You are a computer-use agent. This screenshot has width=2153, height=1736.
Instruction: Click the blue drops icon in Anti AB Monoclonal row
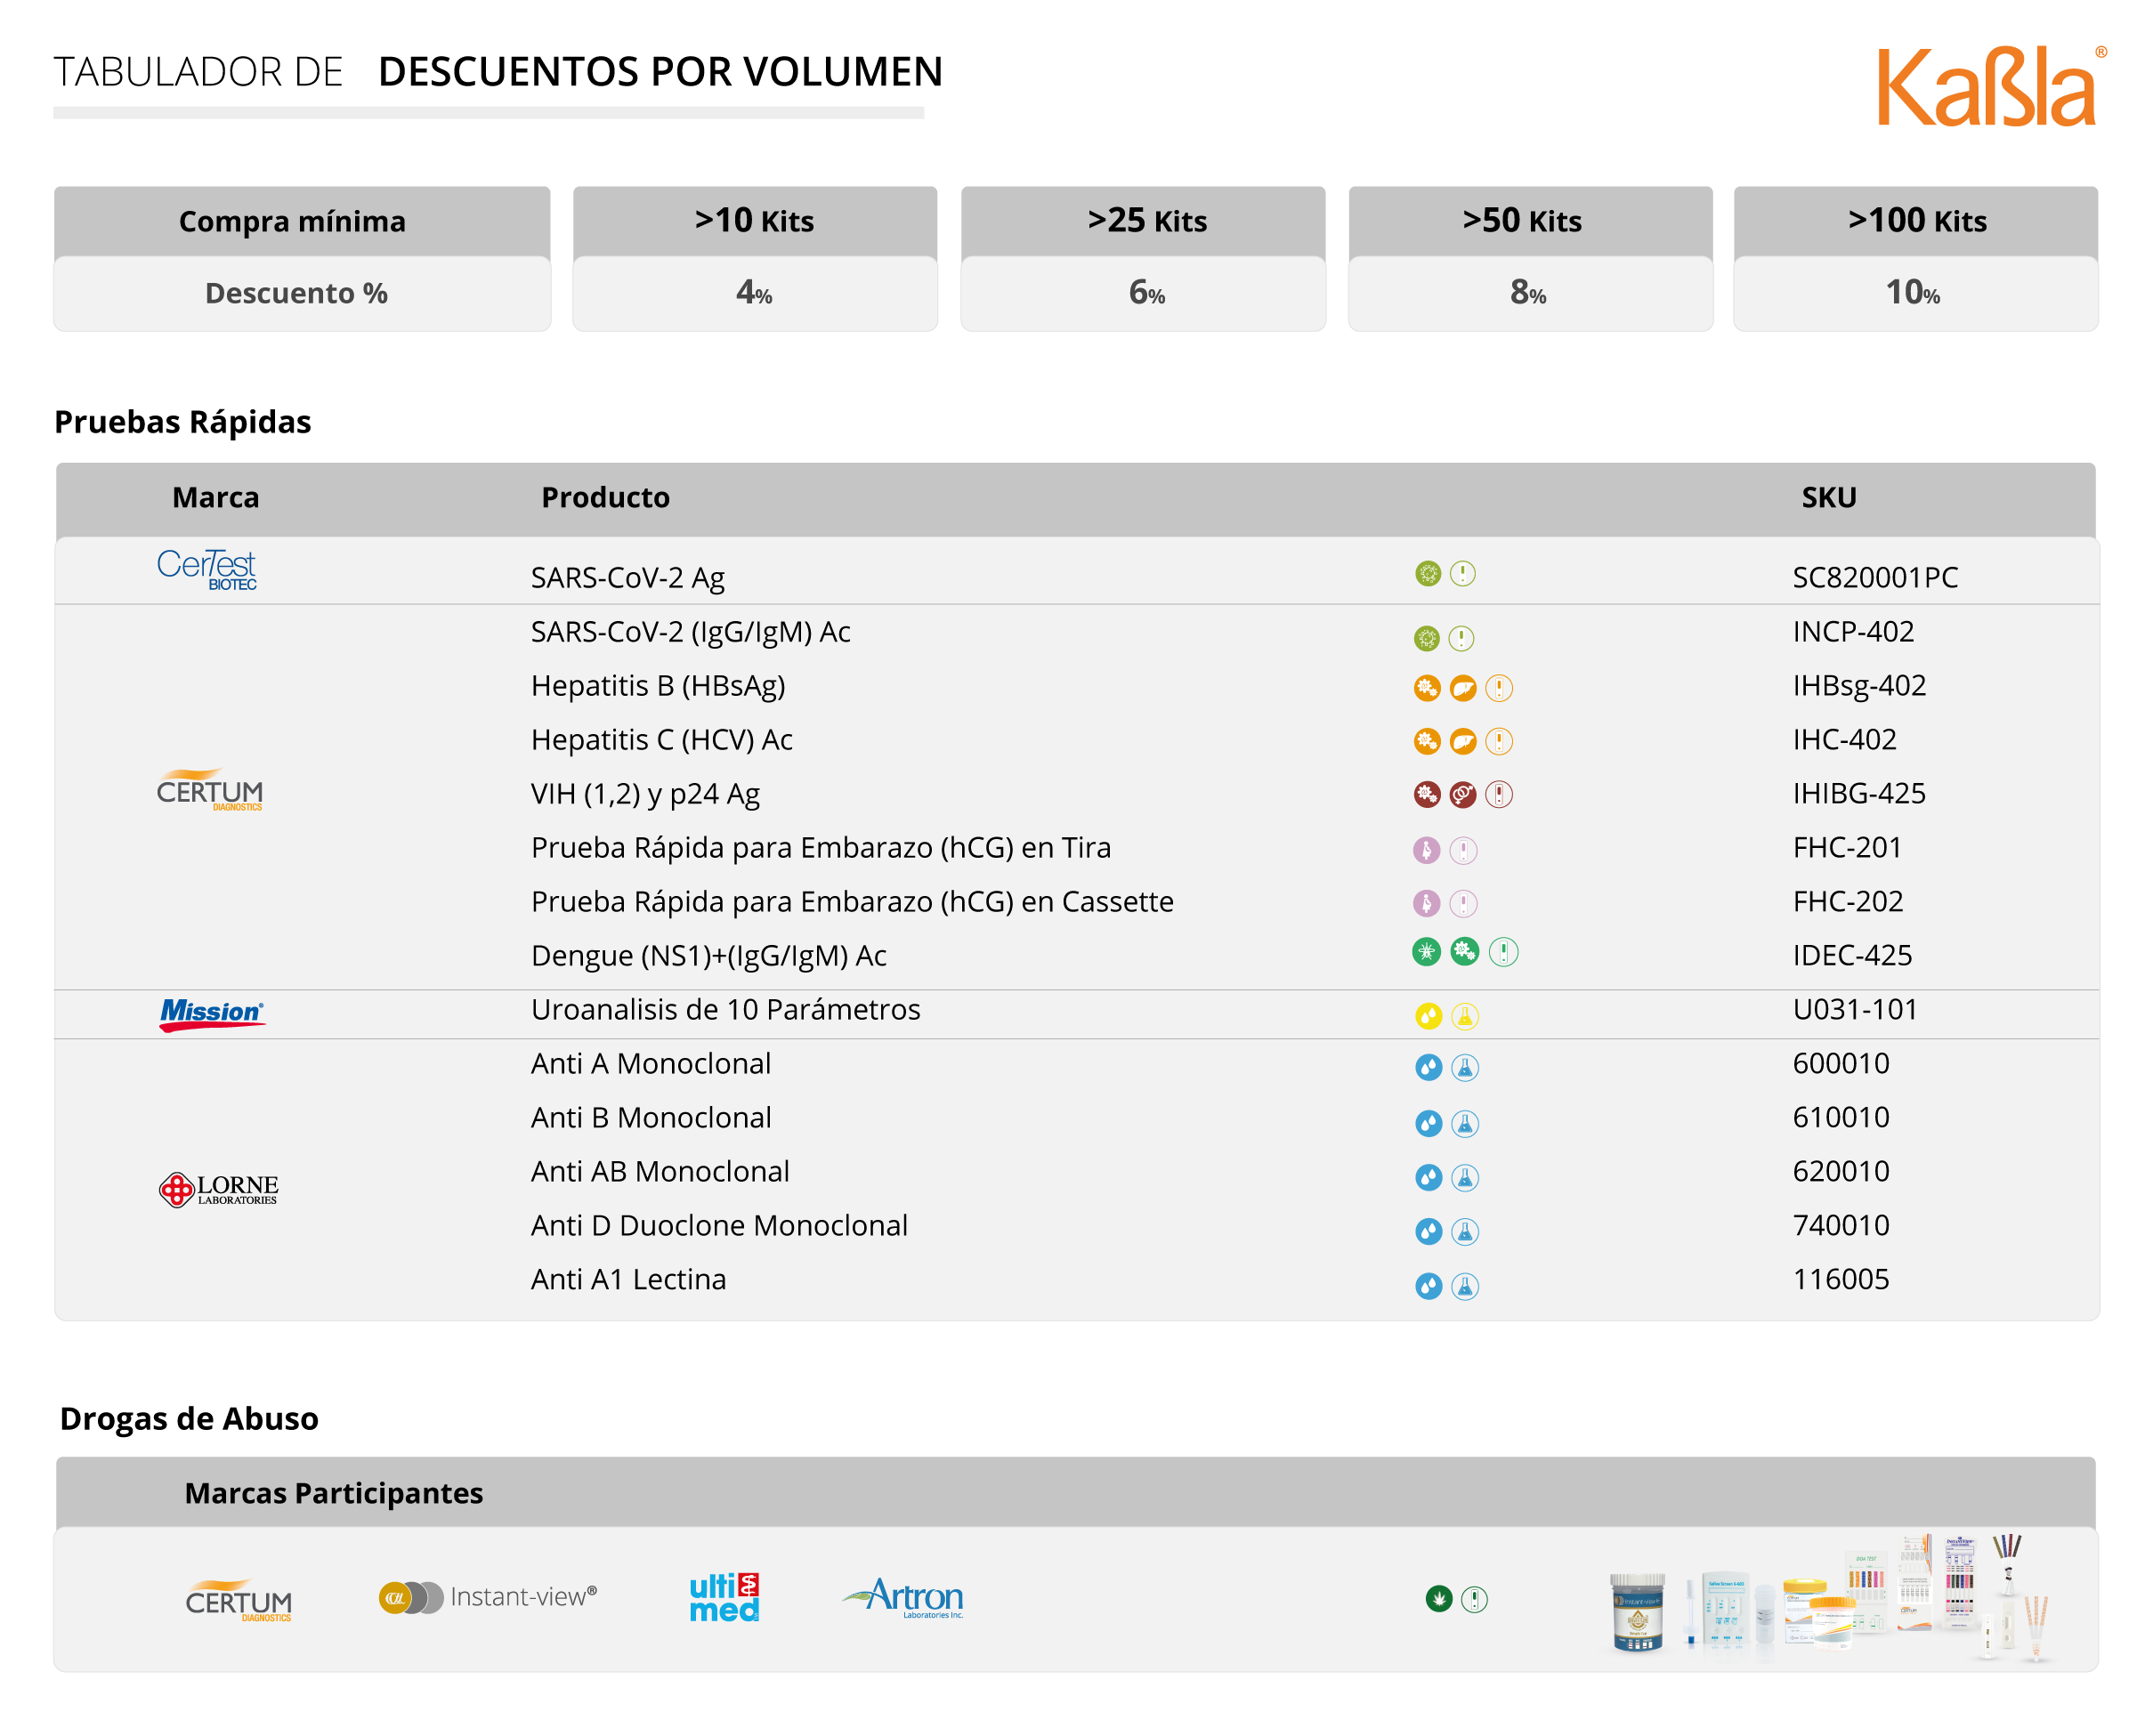click(x=1429, y=1178)
